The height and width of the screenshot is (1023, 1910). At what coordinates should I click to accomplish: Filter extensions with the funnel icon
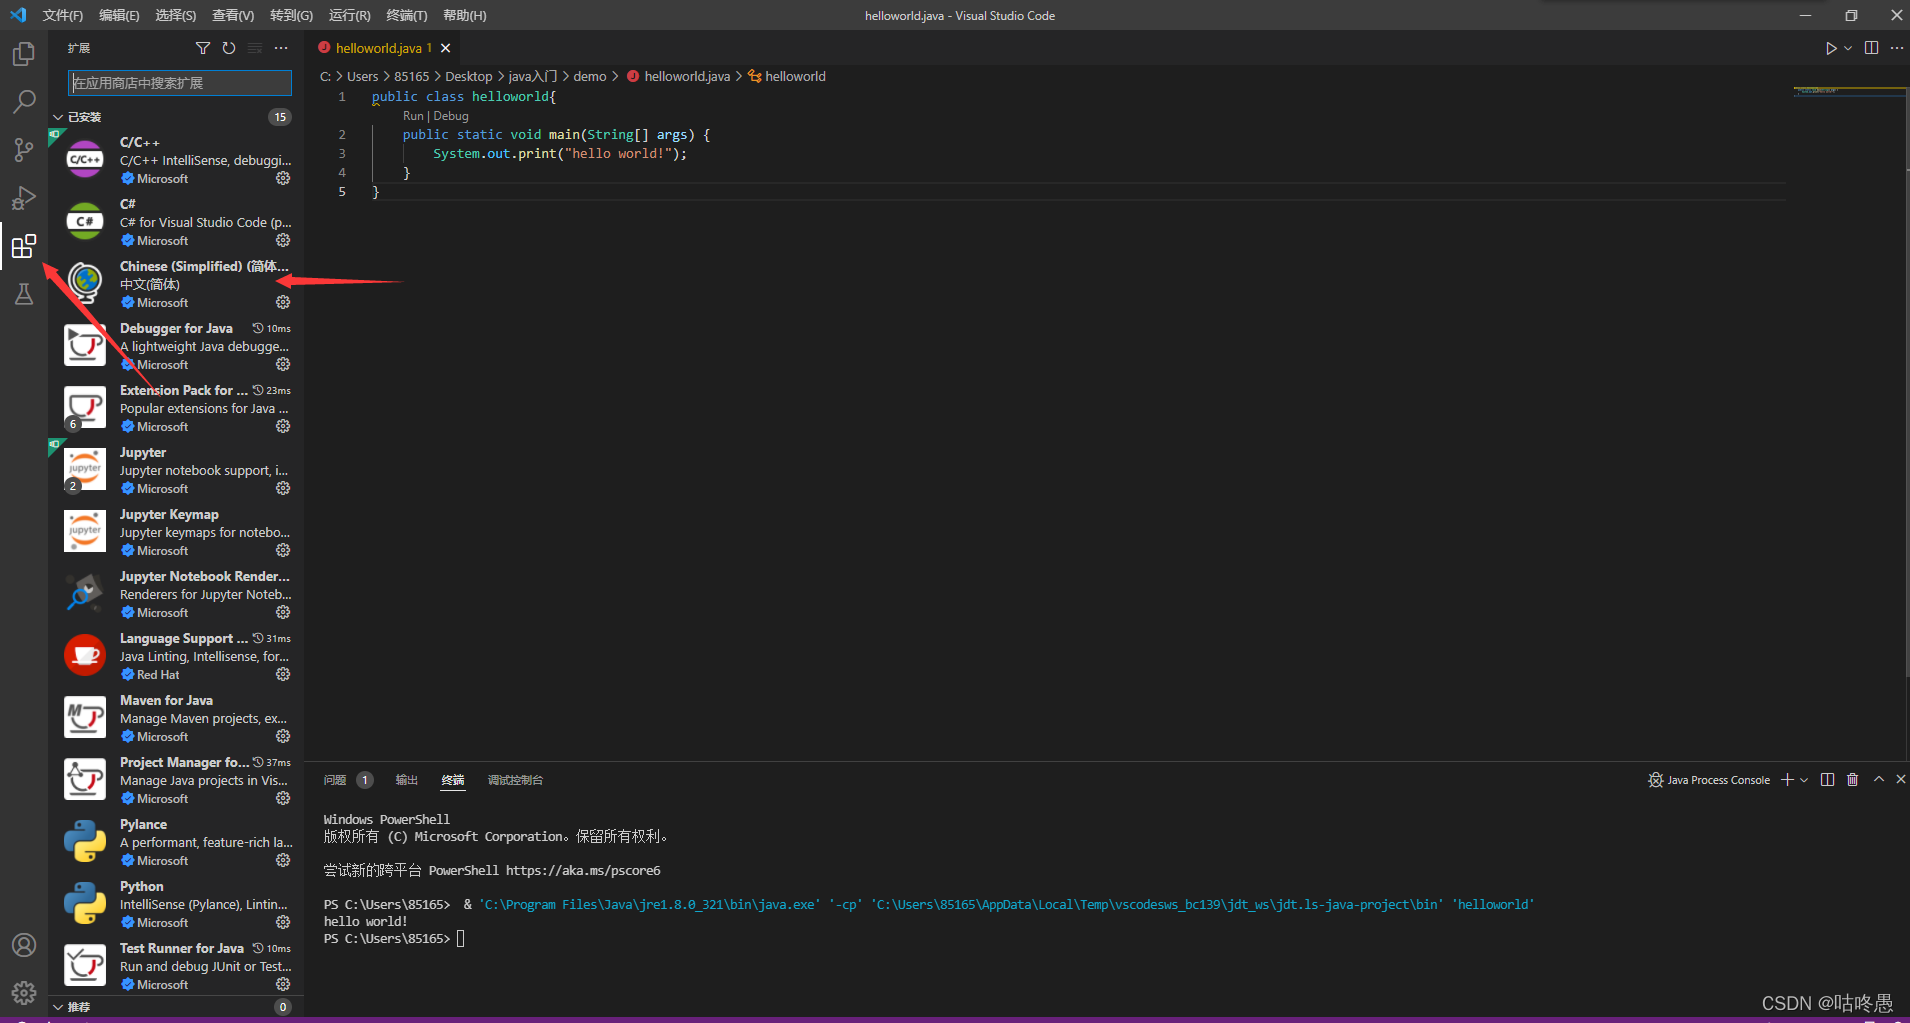tap(203, 48)
